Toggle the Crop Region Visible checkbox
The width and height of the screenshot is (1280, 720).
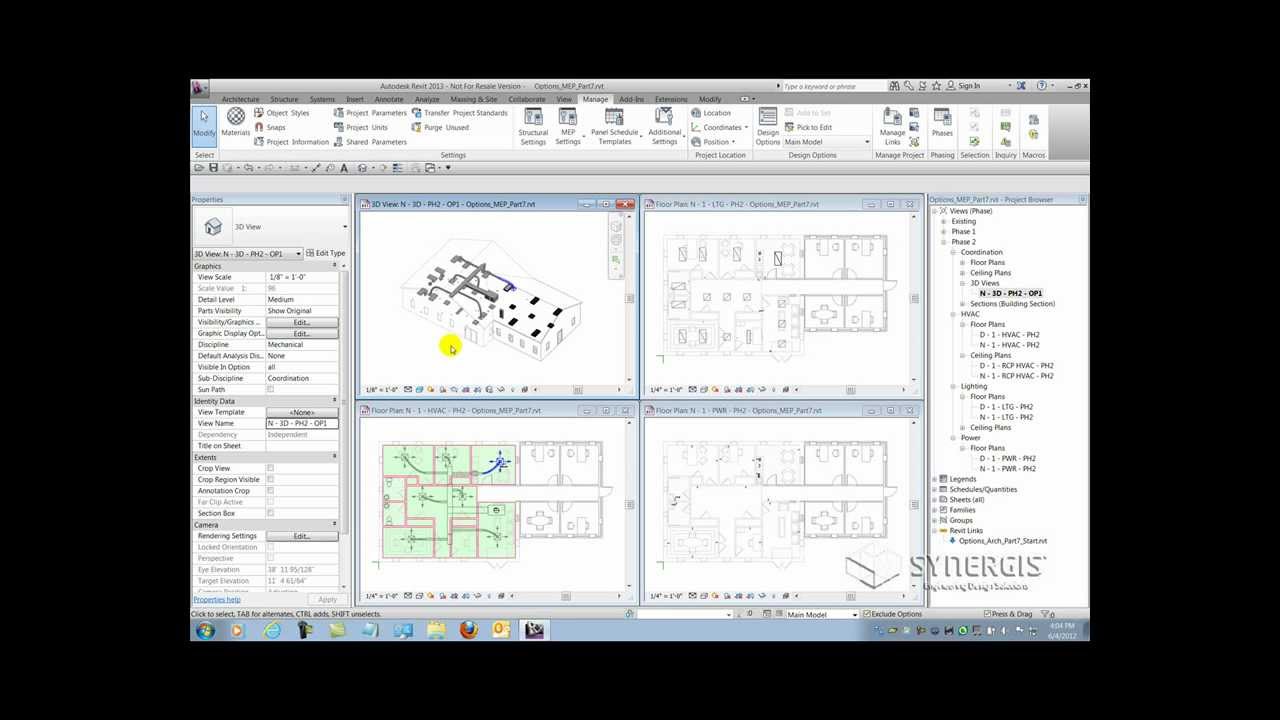click(270, 479)
